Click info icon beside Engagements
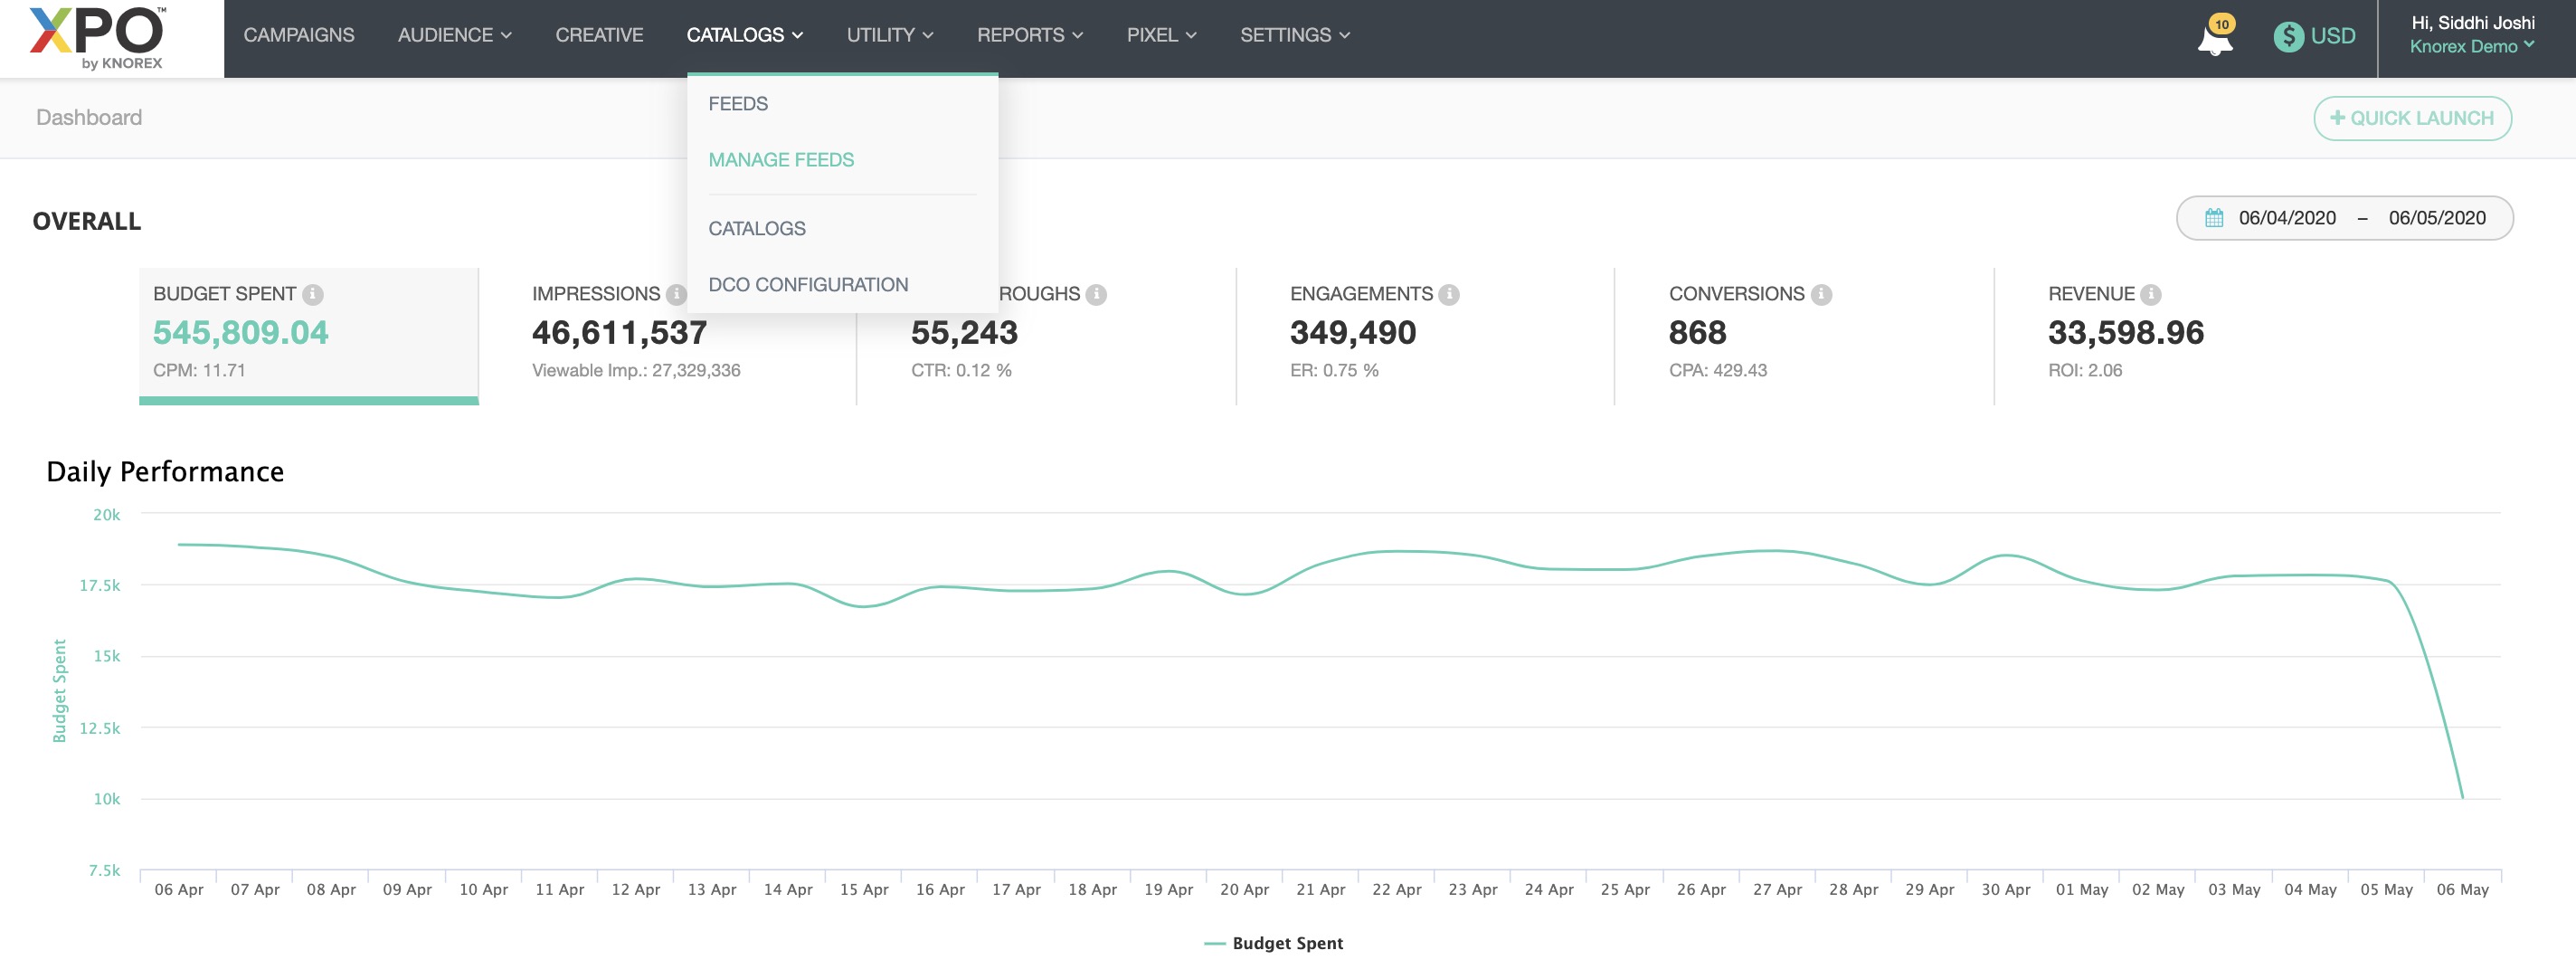This screenshot has width=2576, height=979. tap(1449, 294)
